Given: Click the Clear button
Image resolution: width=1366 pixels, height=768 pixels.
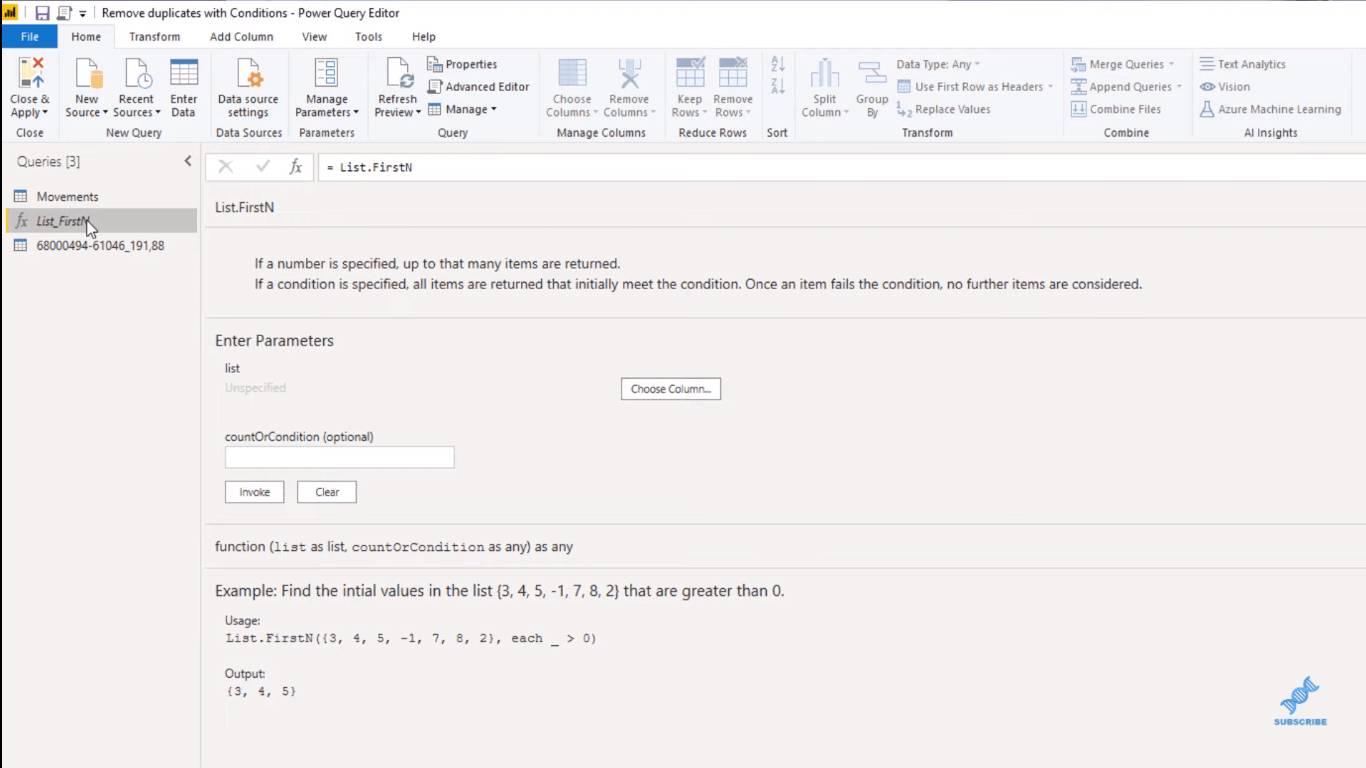Looking at the screenshot, I should tap(327, 492).
